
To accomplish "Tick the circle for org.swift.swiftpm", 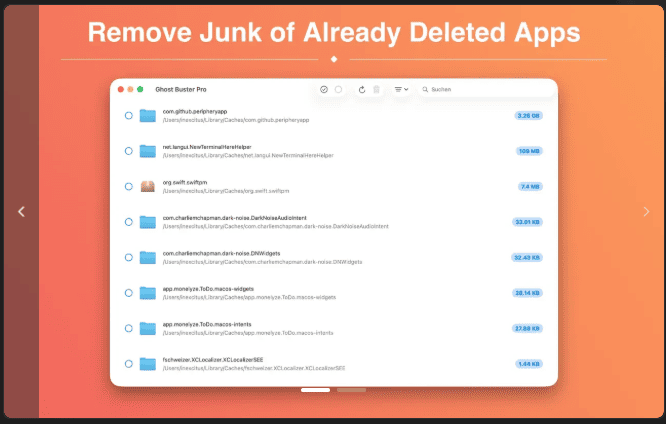I will click(x=128, y=186).
